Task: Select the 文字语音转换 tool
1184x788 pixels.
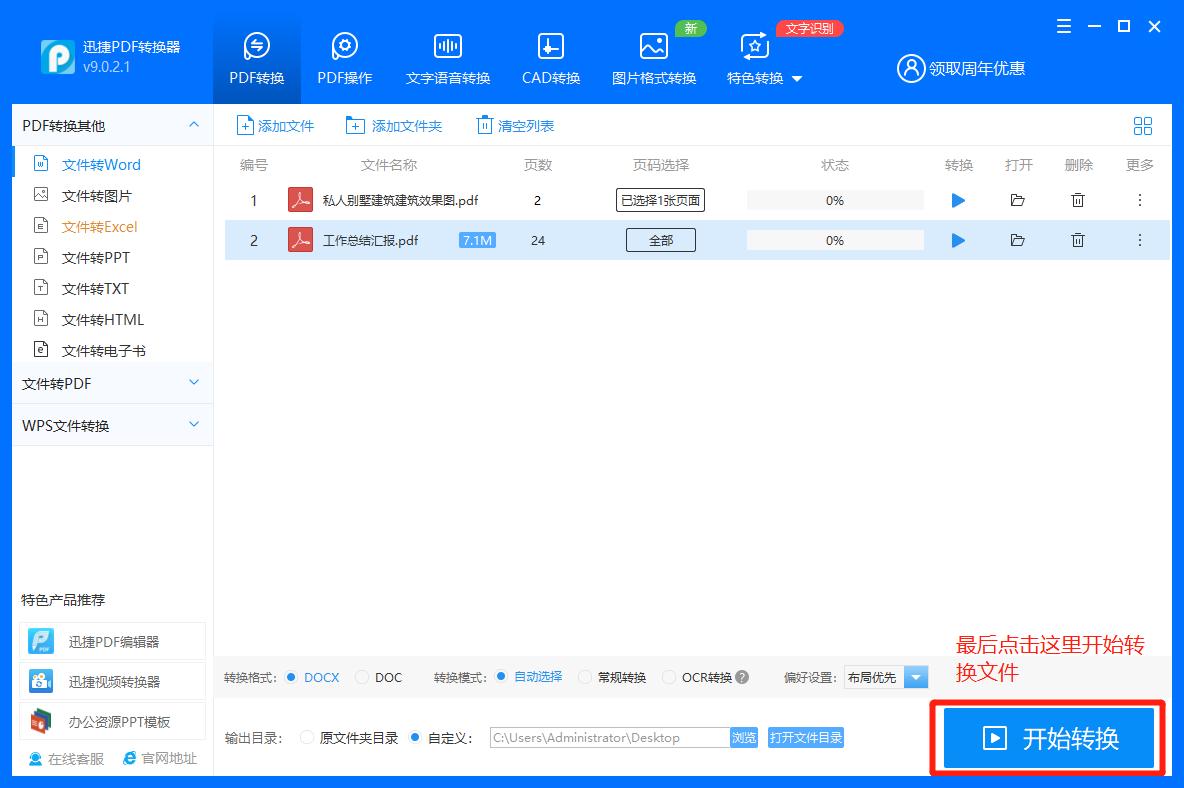Action: [447, 55]
